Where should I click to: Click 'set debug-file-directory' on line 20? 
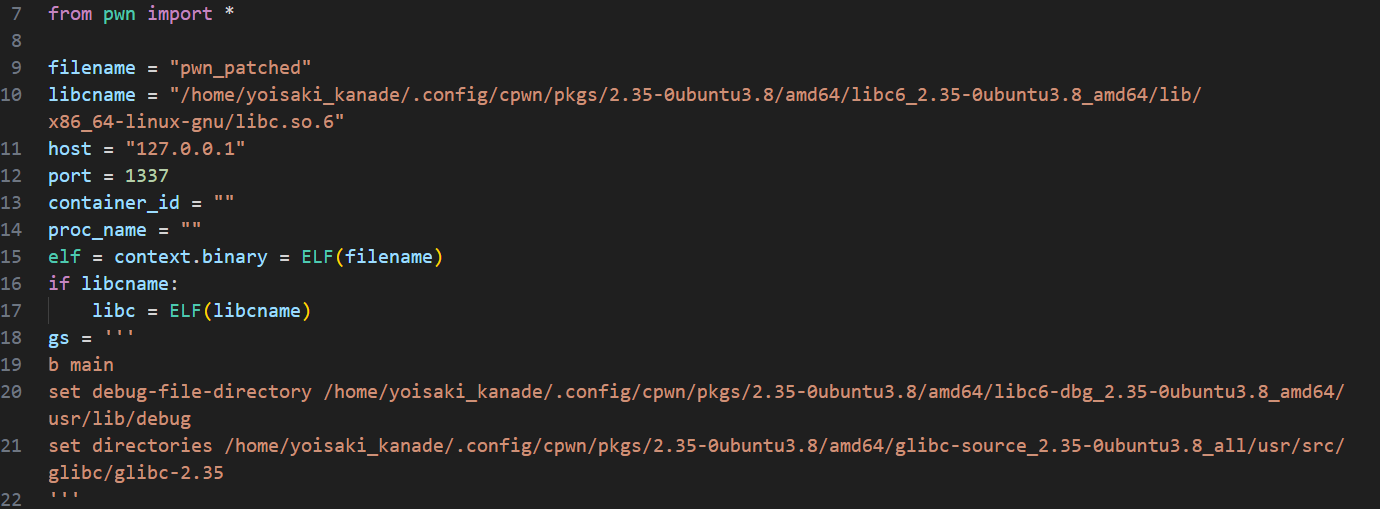(180, 392)
